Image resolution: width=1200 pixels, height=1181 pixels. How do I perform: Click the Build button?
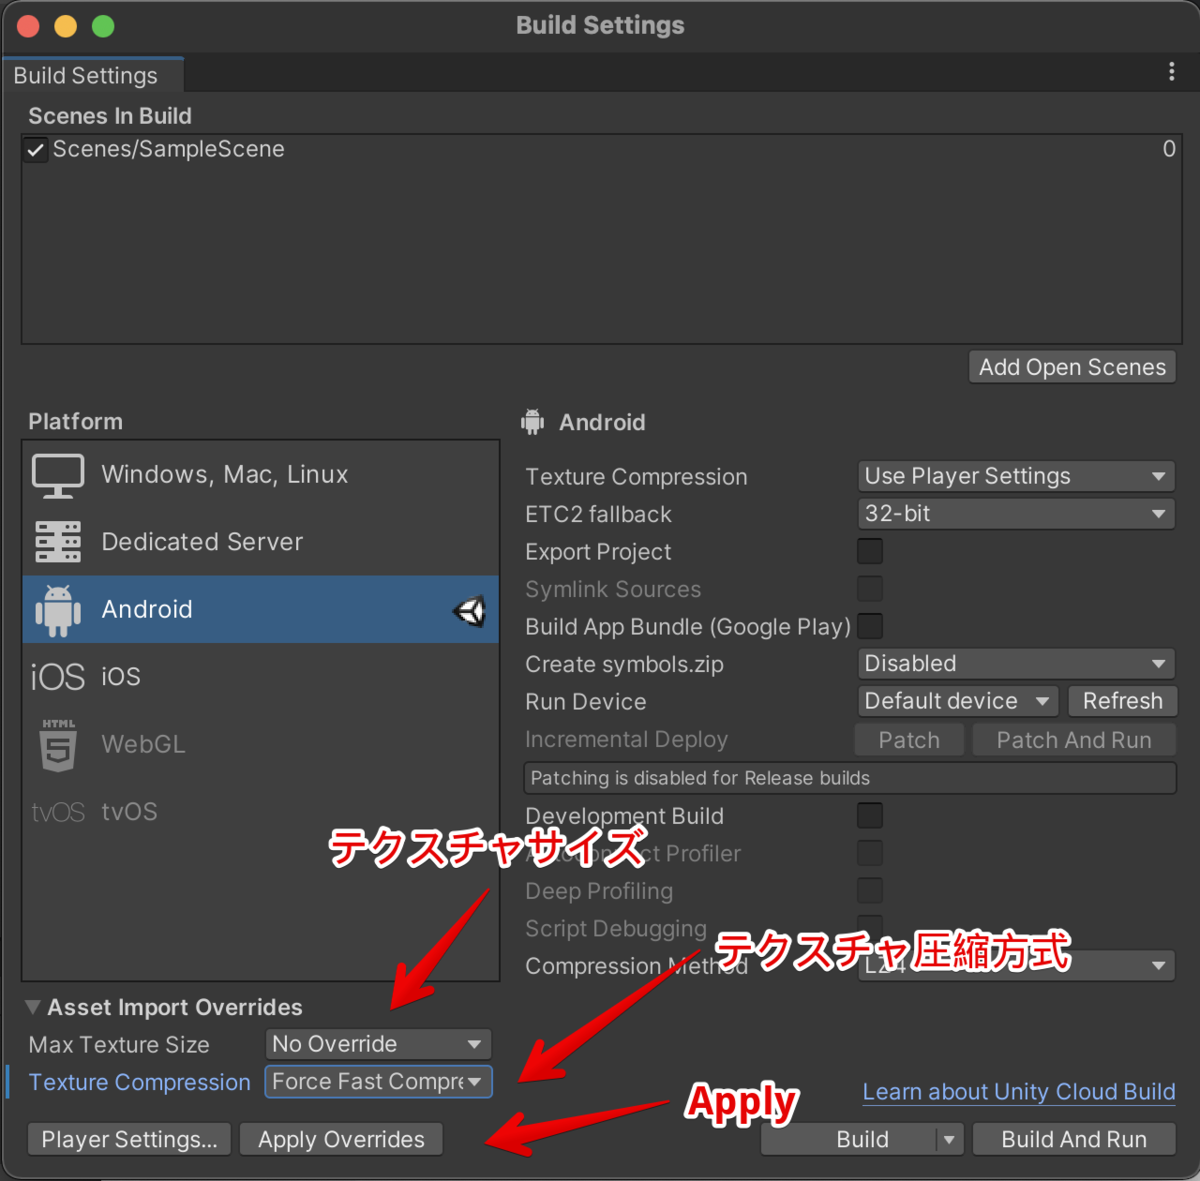point(850,1139)
